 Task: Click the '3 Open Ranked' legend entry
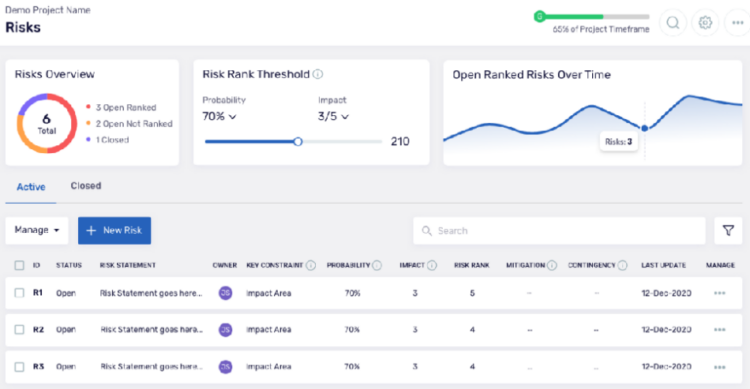[122, 108]
